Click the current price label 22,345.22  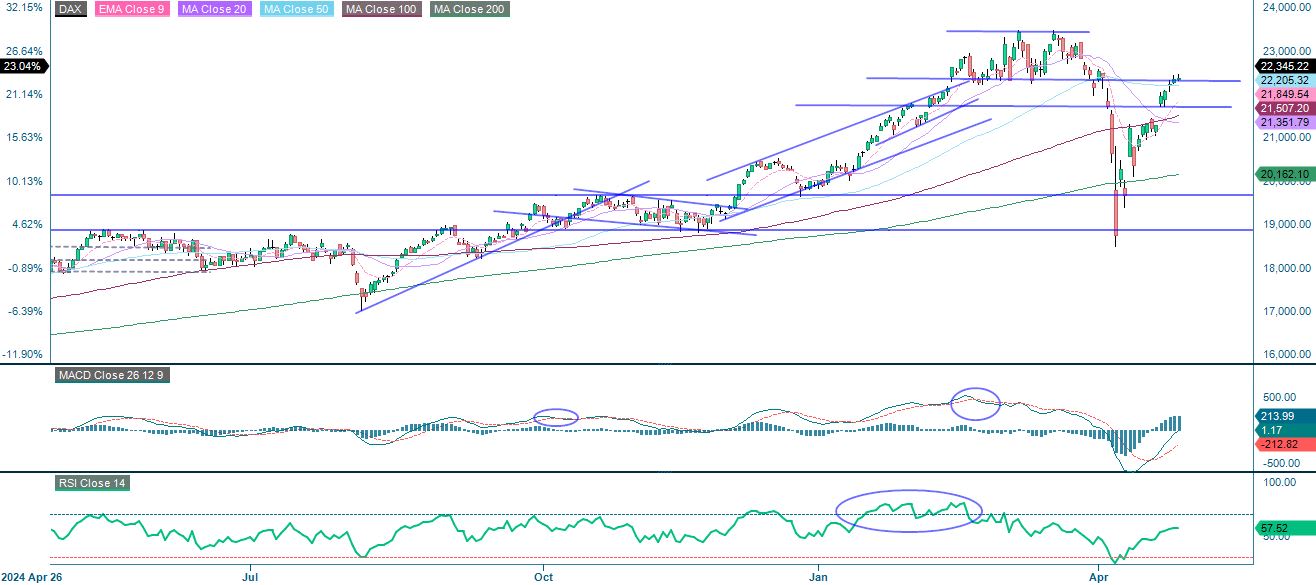1283,65
